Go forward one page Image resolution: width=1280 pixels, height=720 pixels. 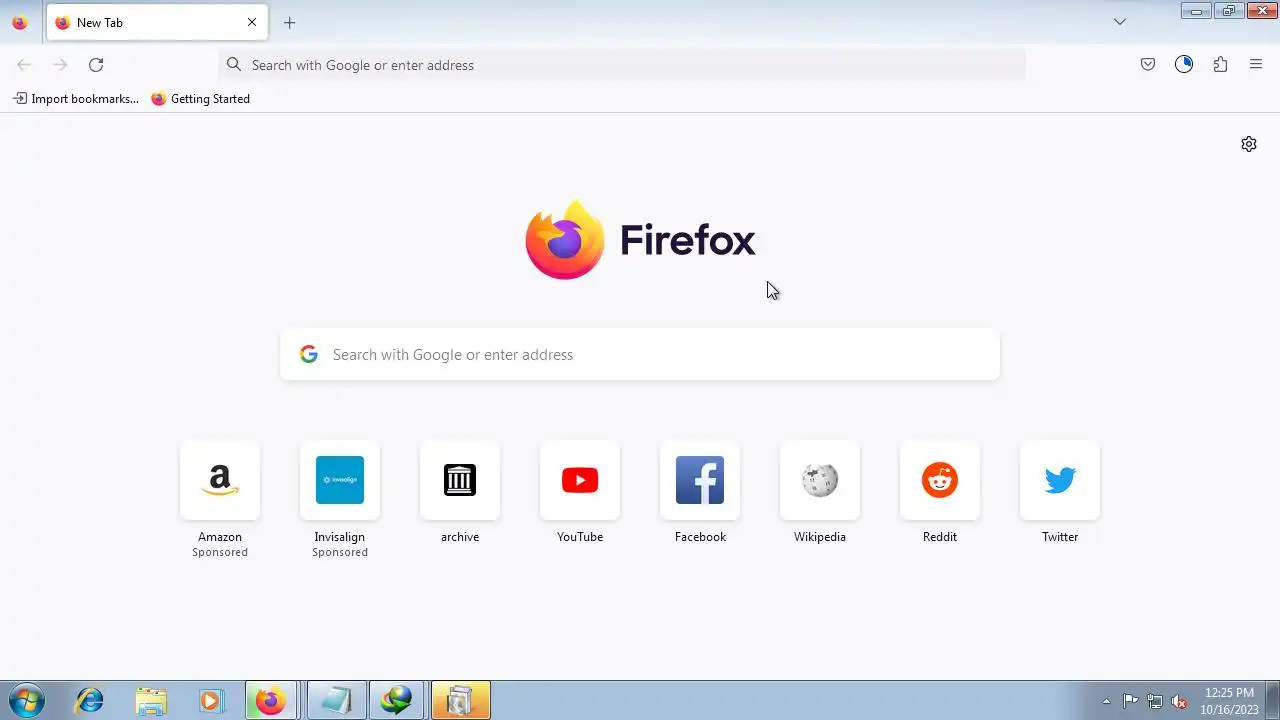[60, 65]
